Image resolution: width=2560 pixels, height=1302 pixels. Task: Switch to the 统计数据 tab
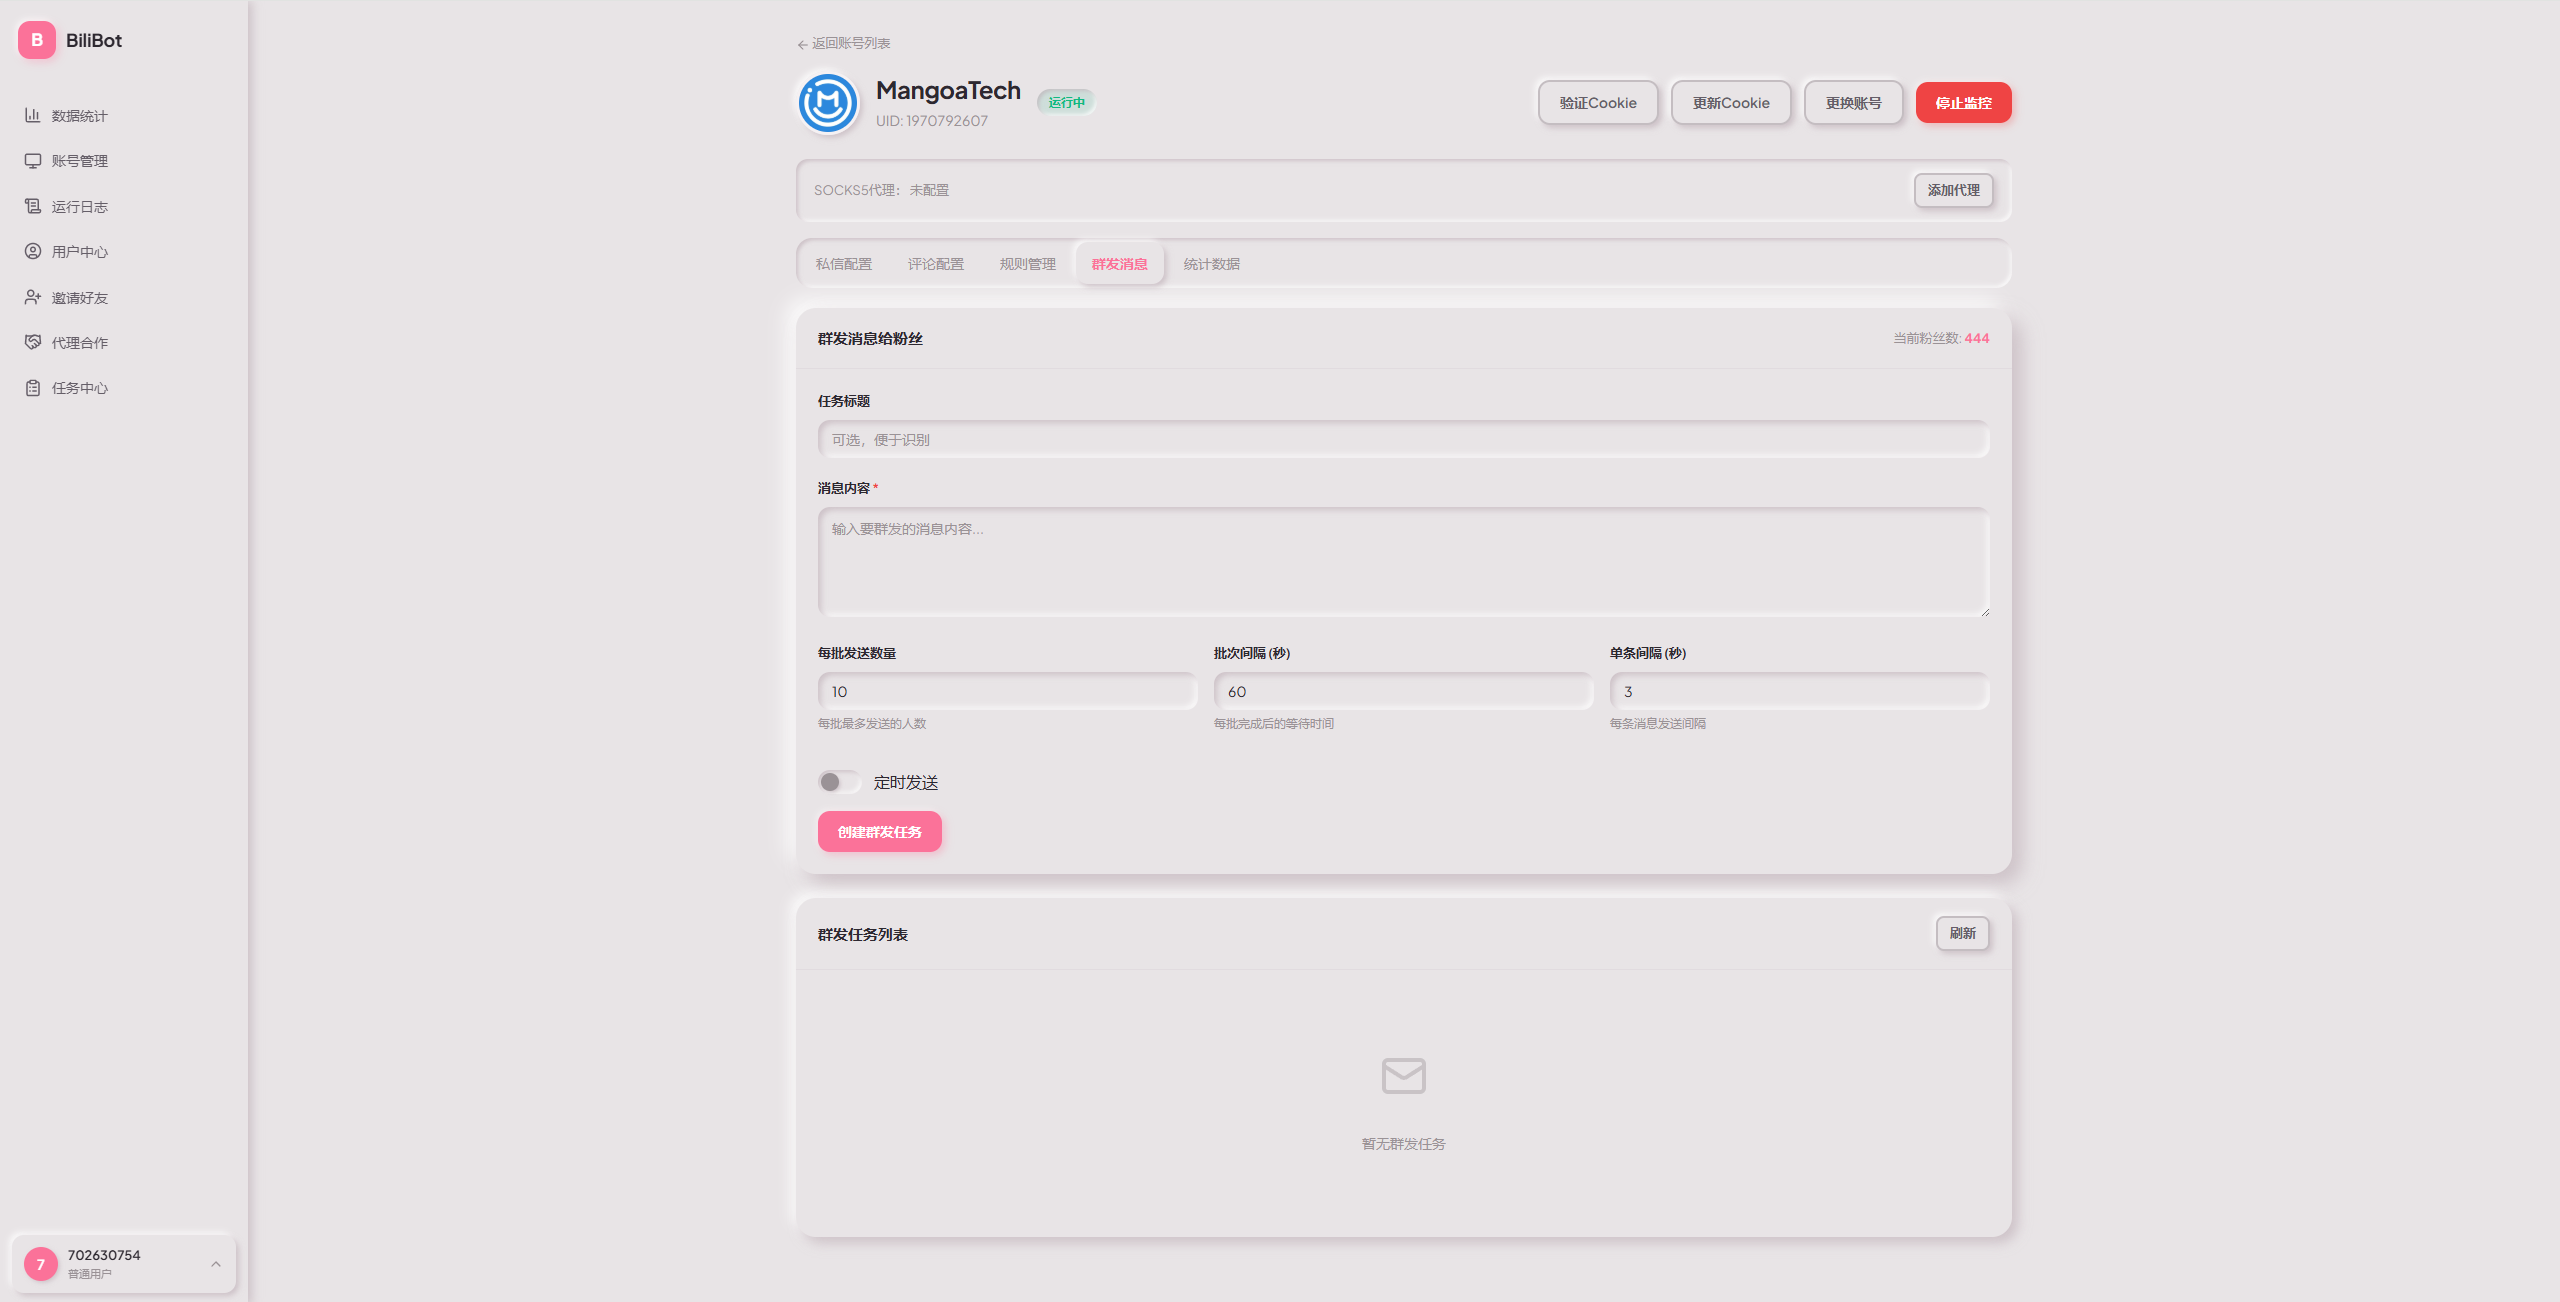[1211, 264]
